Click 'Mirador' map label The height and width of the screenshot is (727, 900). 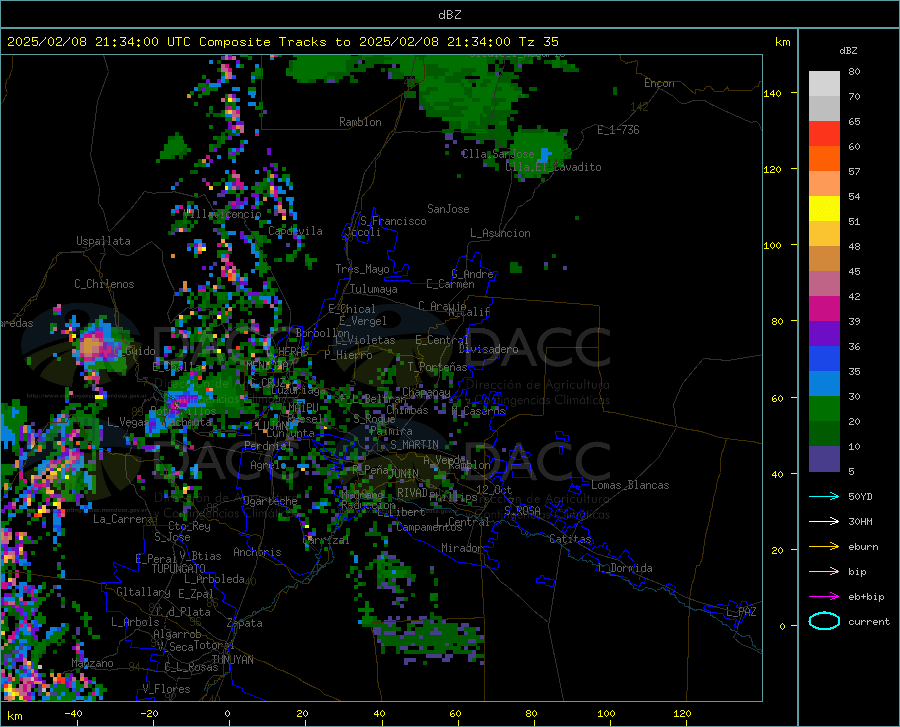coord(462,548)
